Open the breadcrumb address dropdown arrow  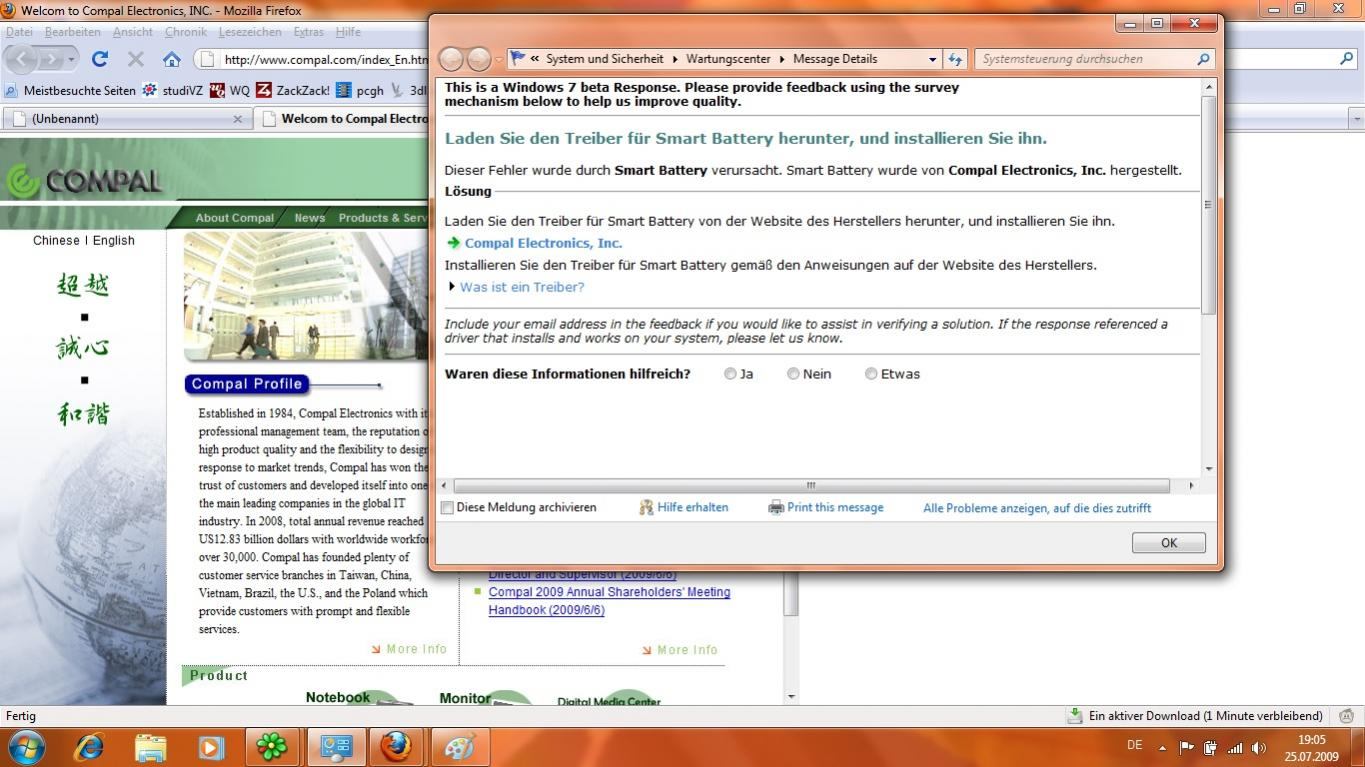pyautogui.click(x=932, y=59)
